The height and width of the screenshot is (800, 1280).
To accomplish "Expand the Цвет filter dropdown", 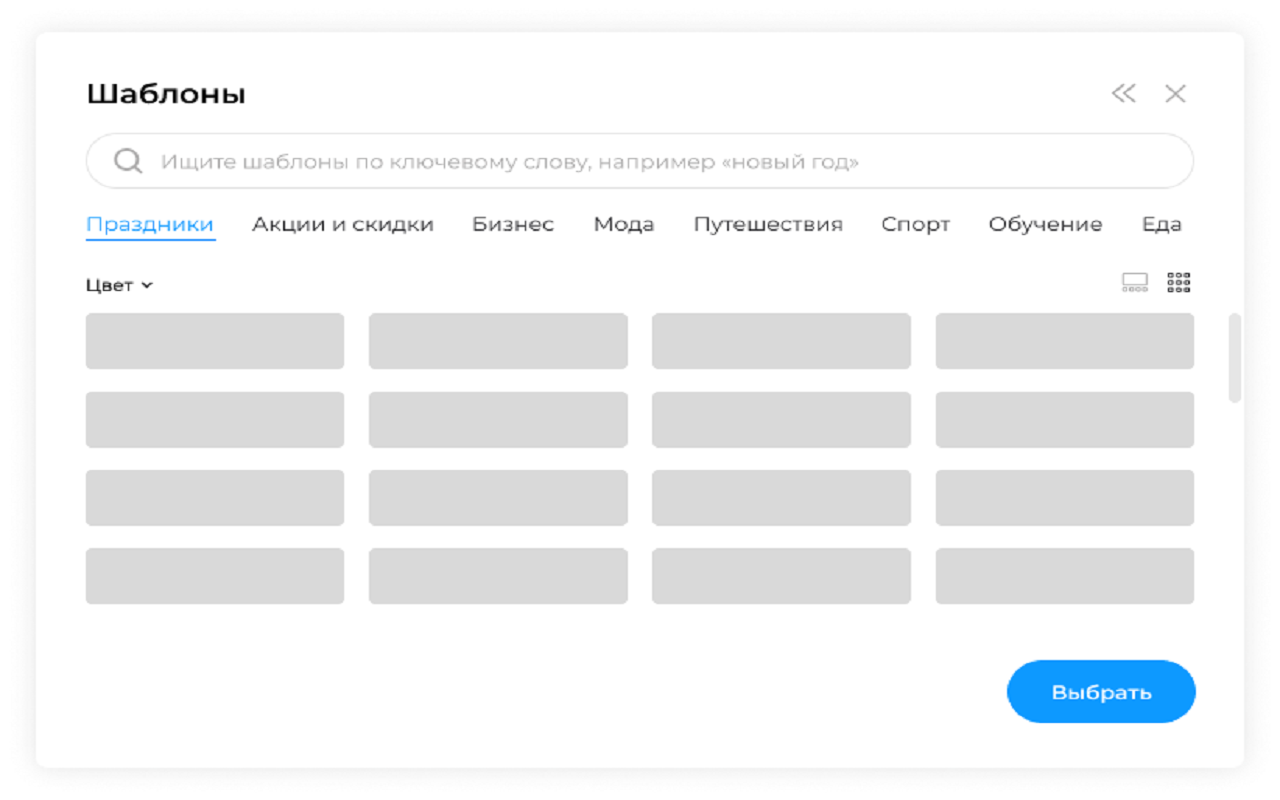I will 119,285.
